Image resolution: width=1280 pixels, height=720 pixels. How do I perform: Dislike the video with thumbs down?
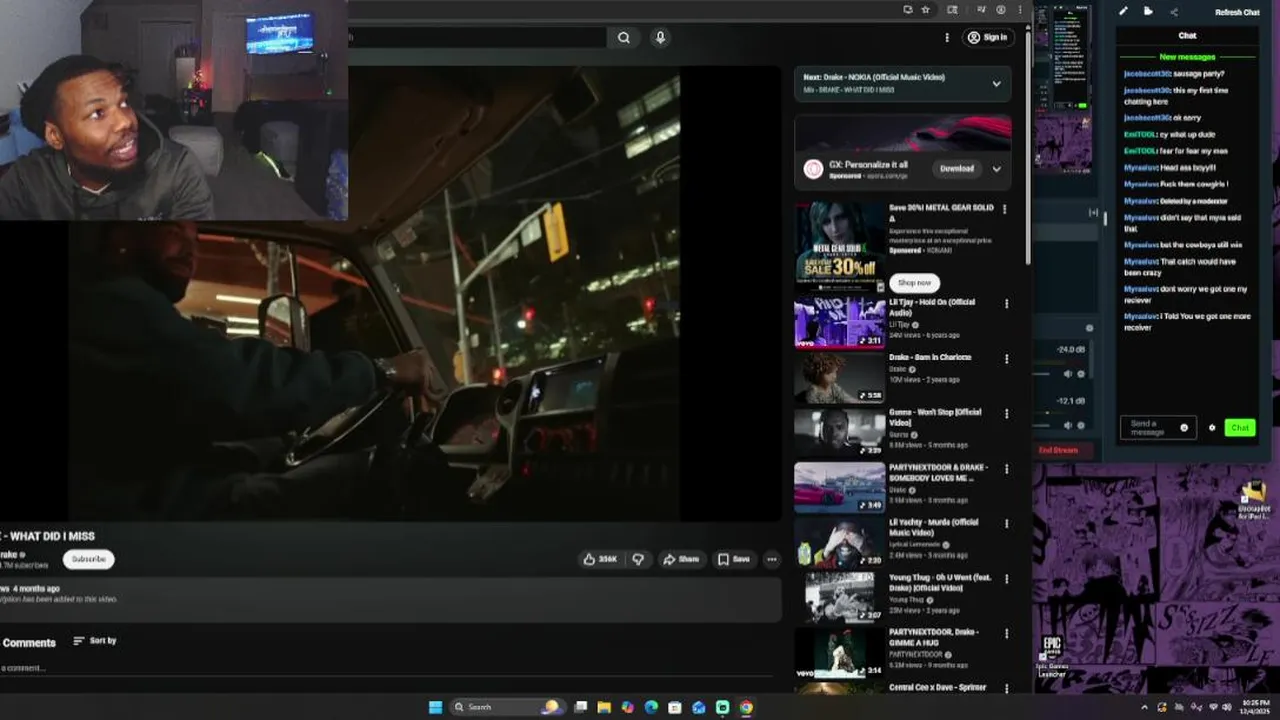638,559
